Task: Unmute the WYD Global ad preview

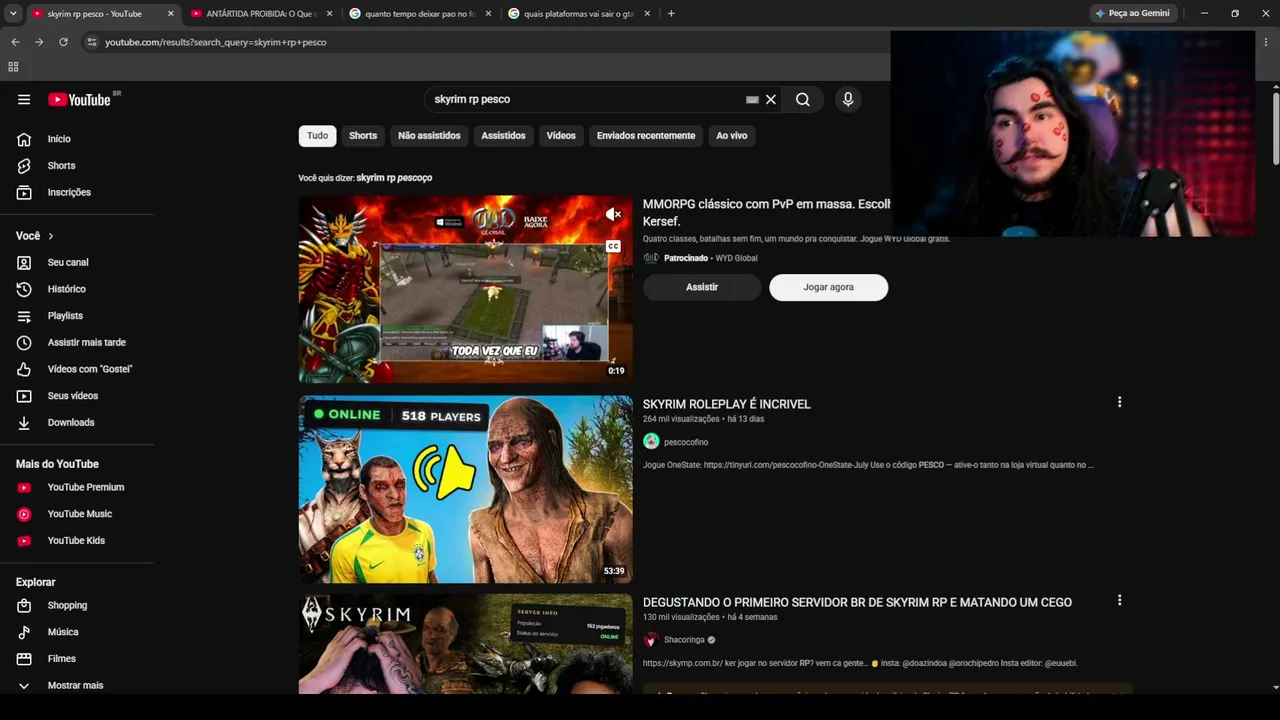Action: 613,214
